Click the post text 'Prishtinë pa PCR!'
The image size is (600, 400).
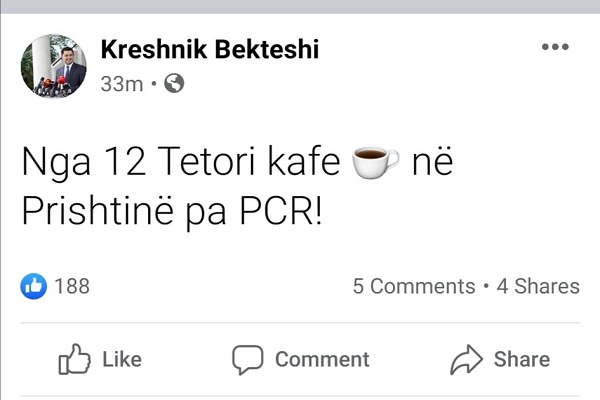172,212
